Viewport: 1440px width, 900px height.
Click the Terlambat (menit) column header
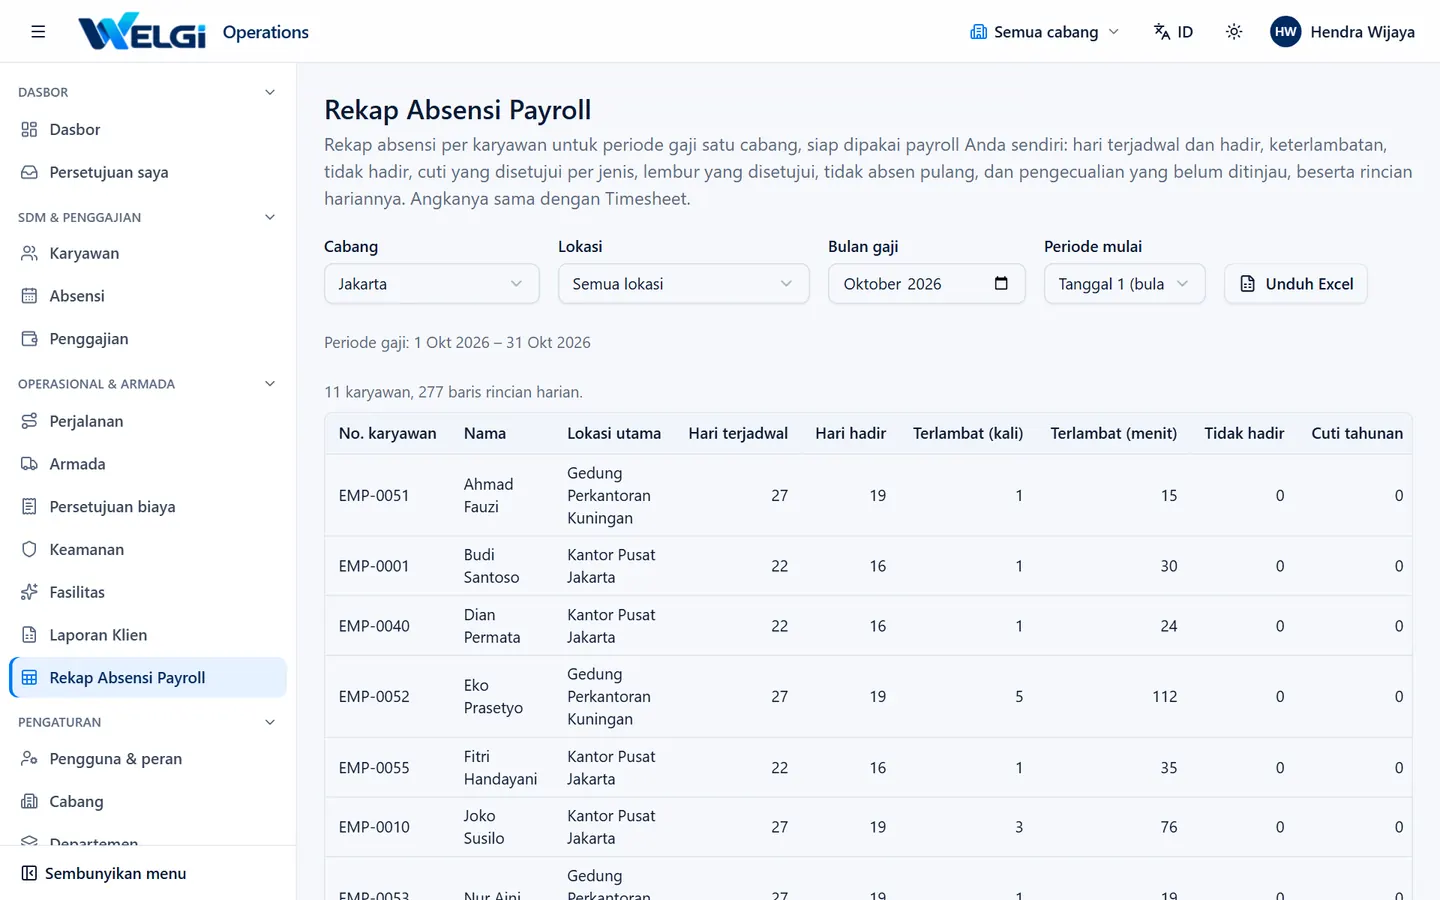coord(1114,434)
